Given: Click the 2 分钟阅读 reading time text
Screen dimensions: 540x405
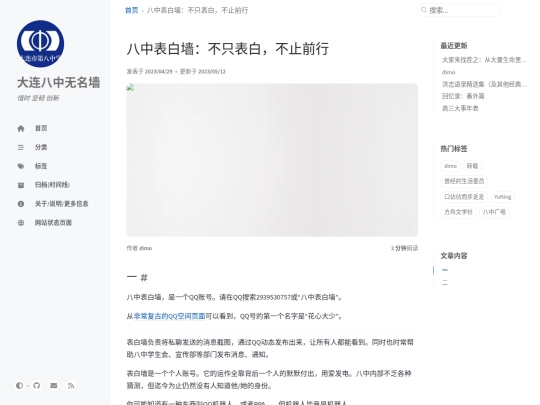Looking at the screenshot, I should coord(404,248).
